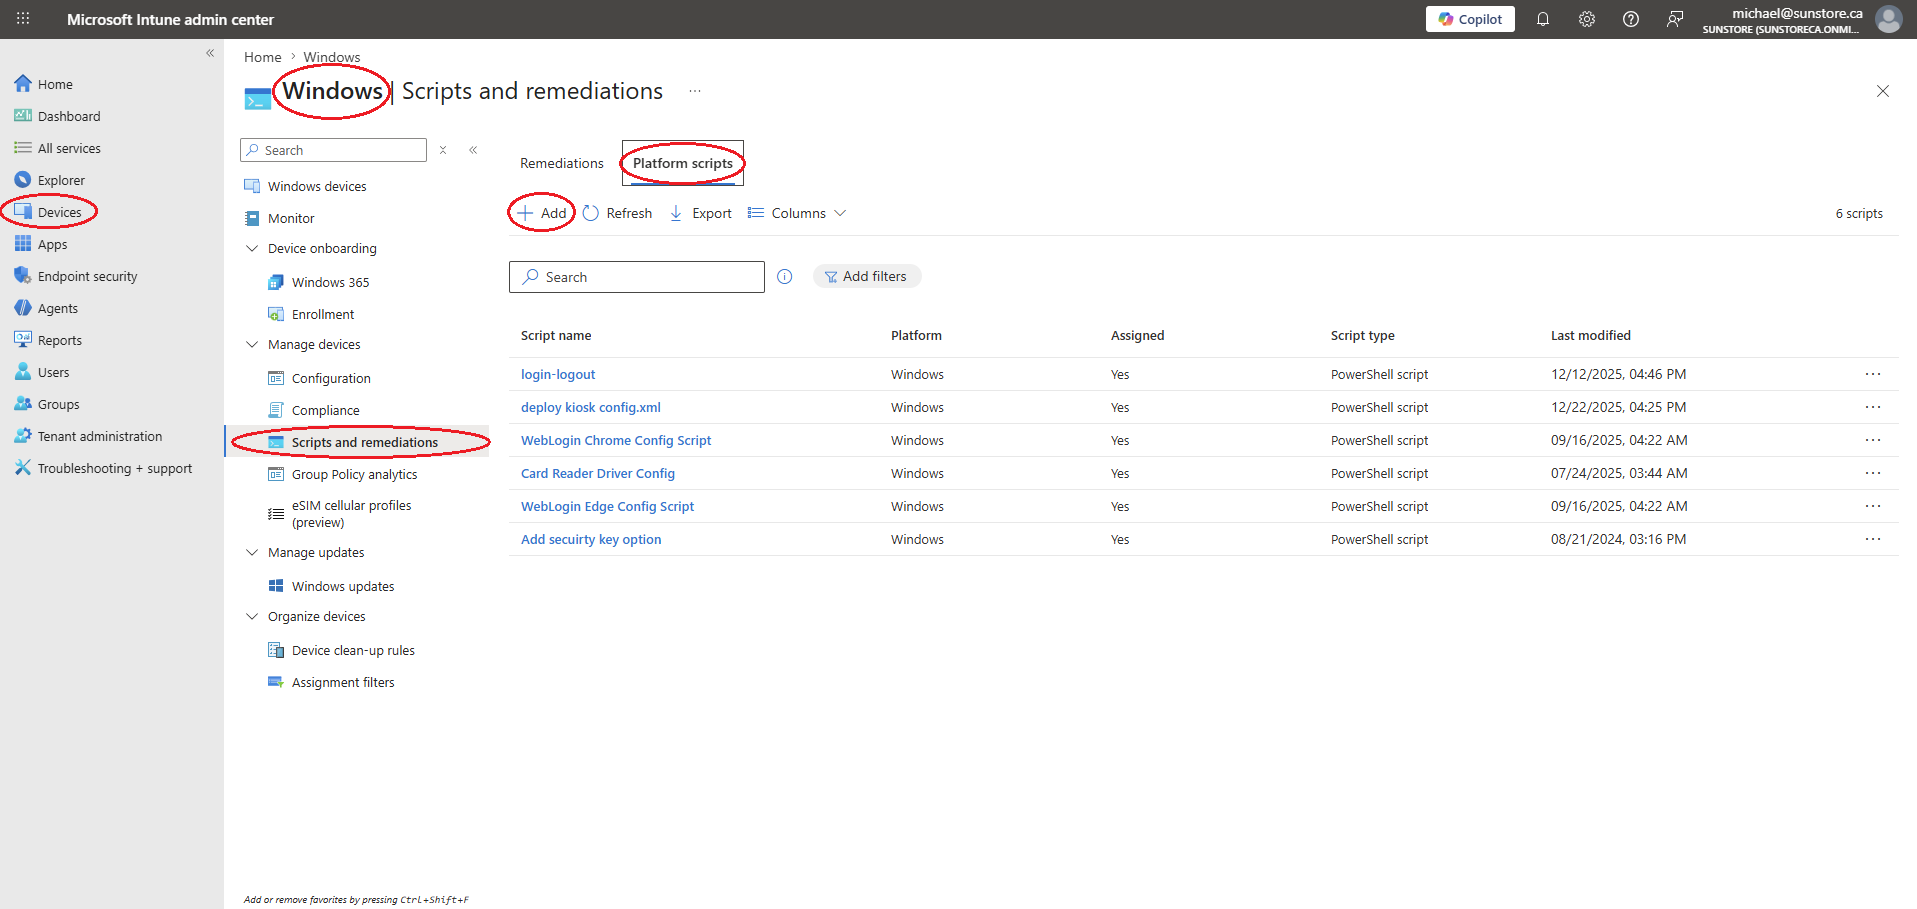This screenshot has width=1917, height=909.
Task: Export the scripts list
Action: click(x=701, y=213)
